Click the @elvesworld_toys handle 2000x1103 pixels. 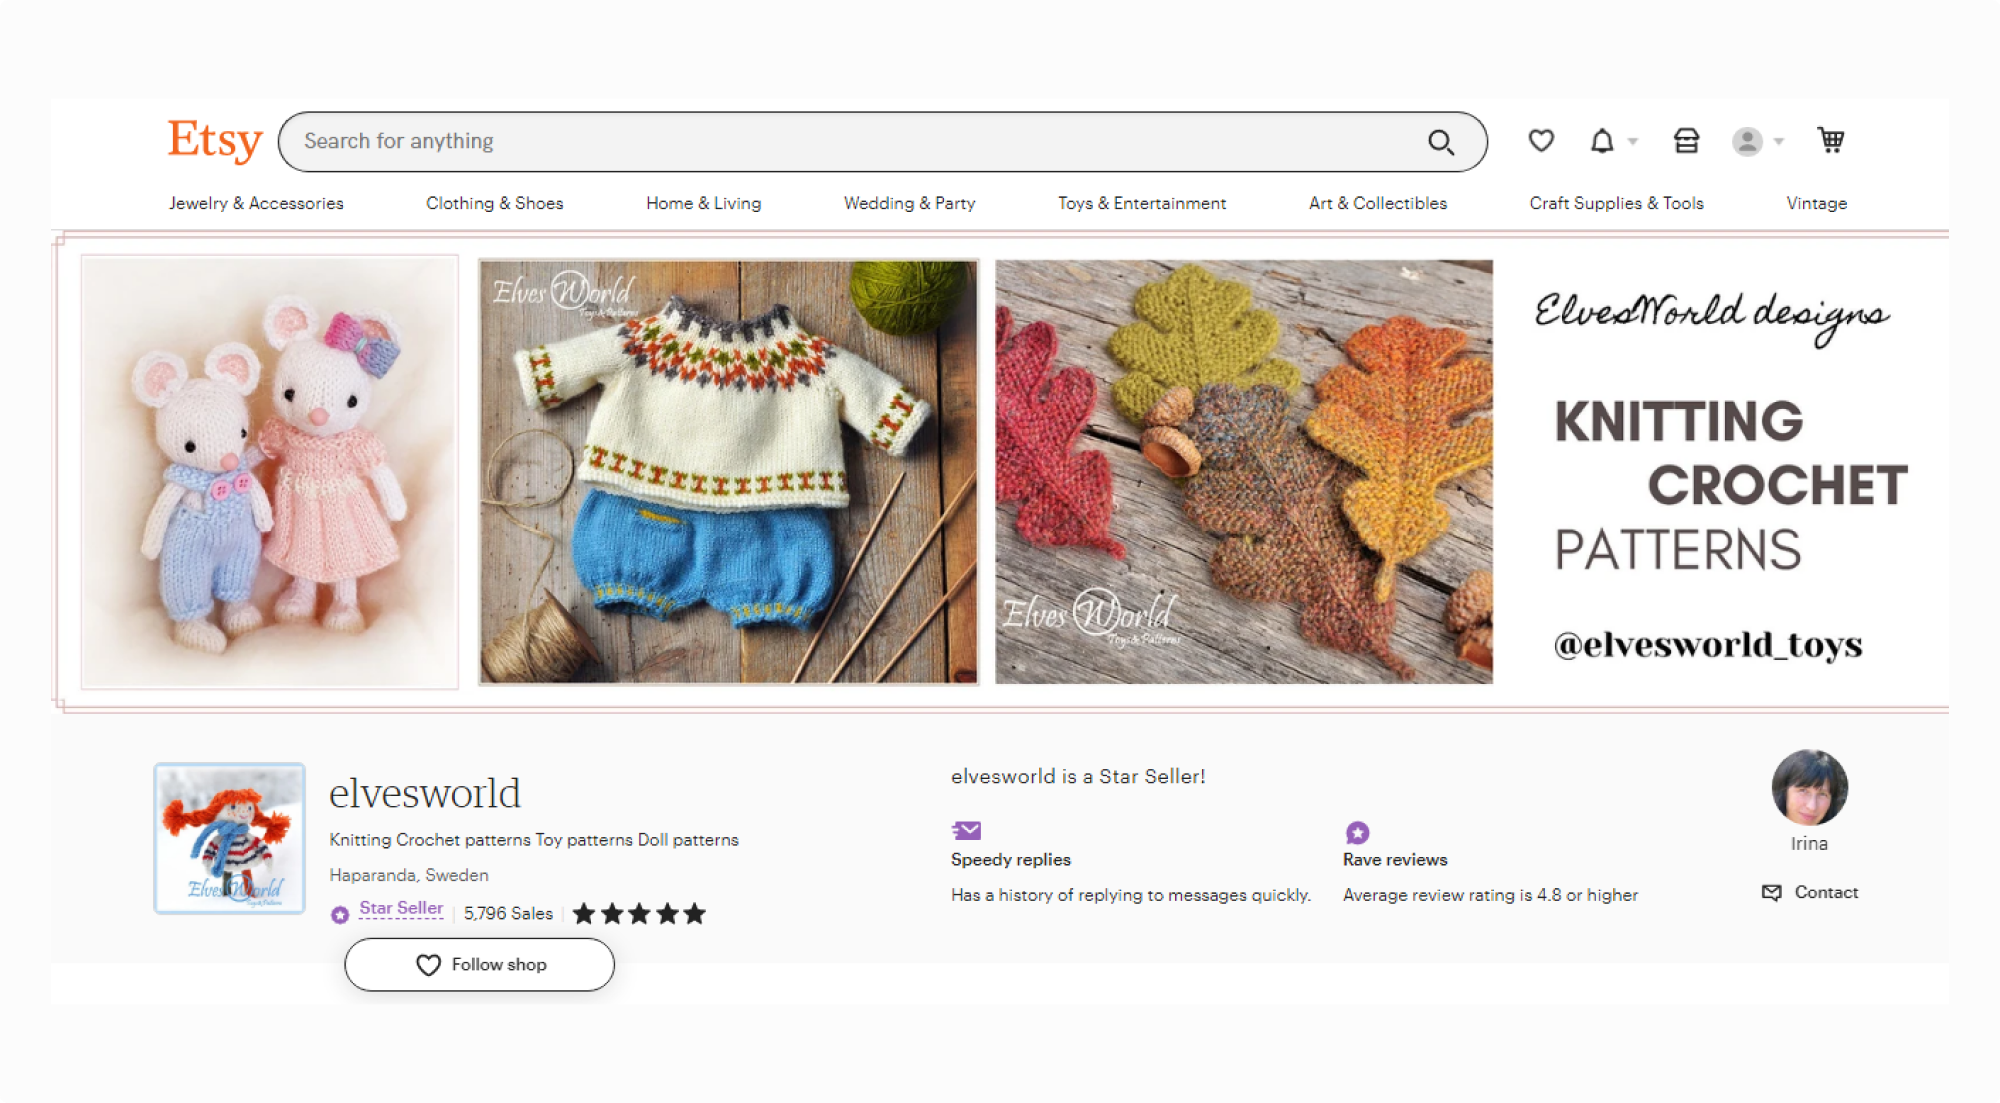pyautogui.click(x=1708, y=645)
